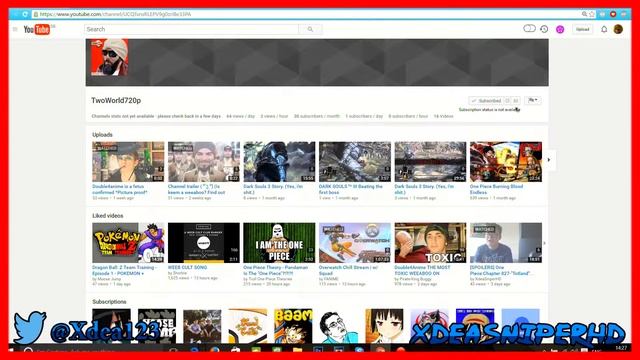Click the pink round icon in header

coord(560,29)
